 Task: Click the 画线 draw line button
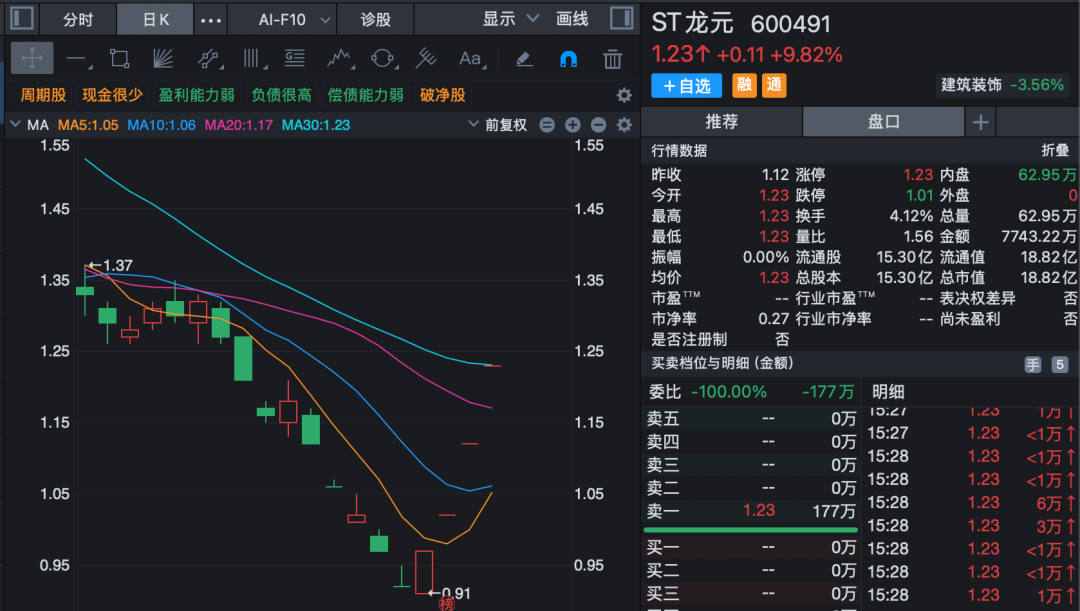[572, 19]
